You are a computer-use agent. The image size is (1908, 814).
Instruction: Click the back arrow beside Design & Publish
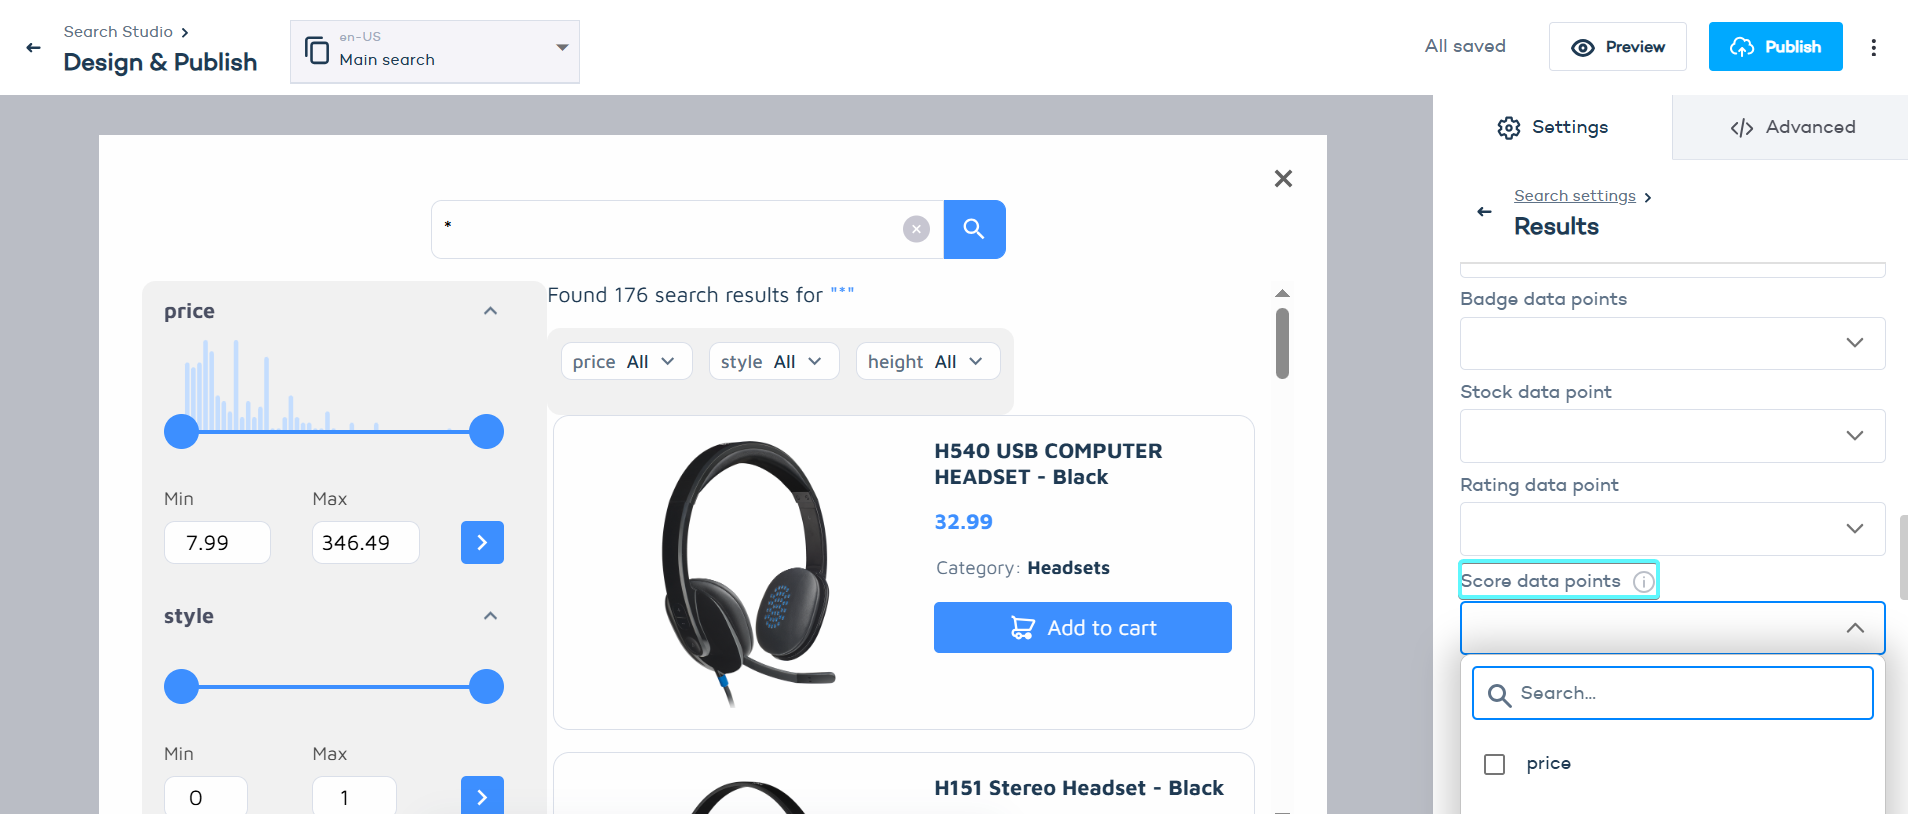(x=33, y=47)
